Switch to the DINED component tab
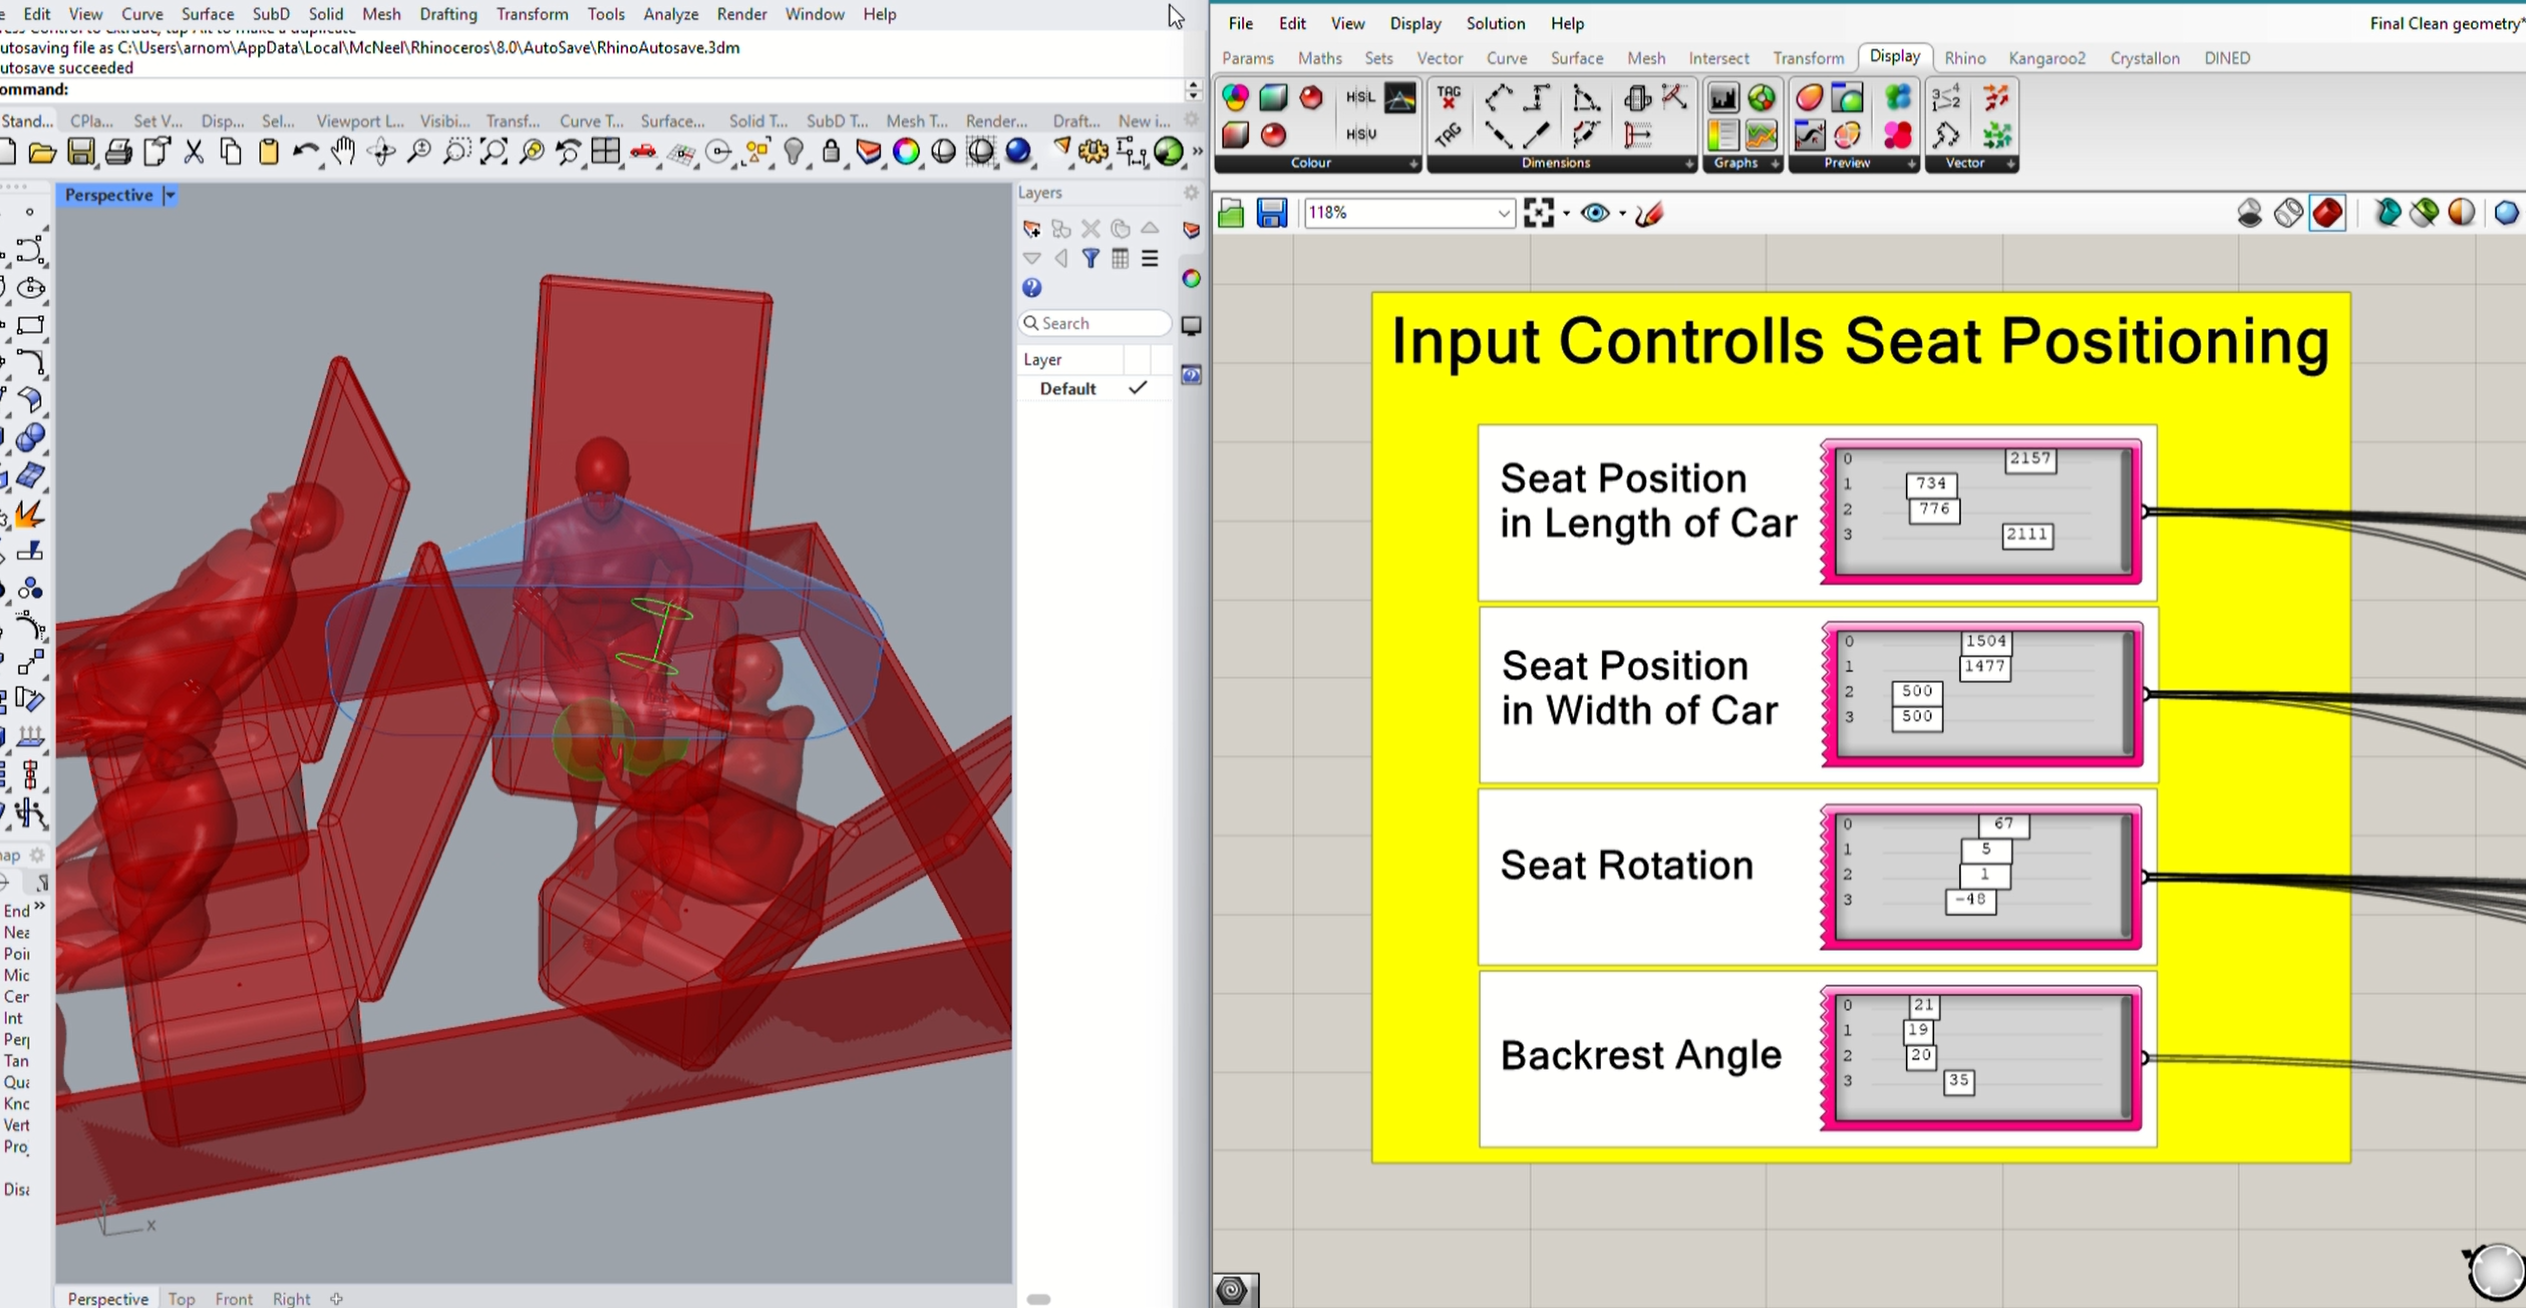The height and width of the screenshot is (1308, 2526). tap(2227, 58)
